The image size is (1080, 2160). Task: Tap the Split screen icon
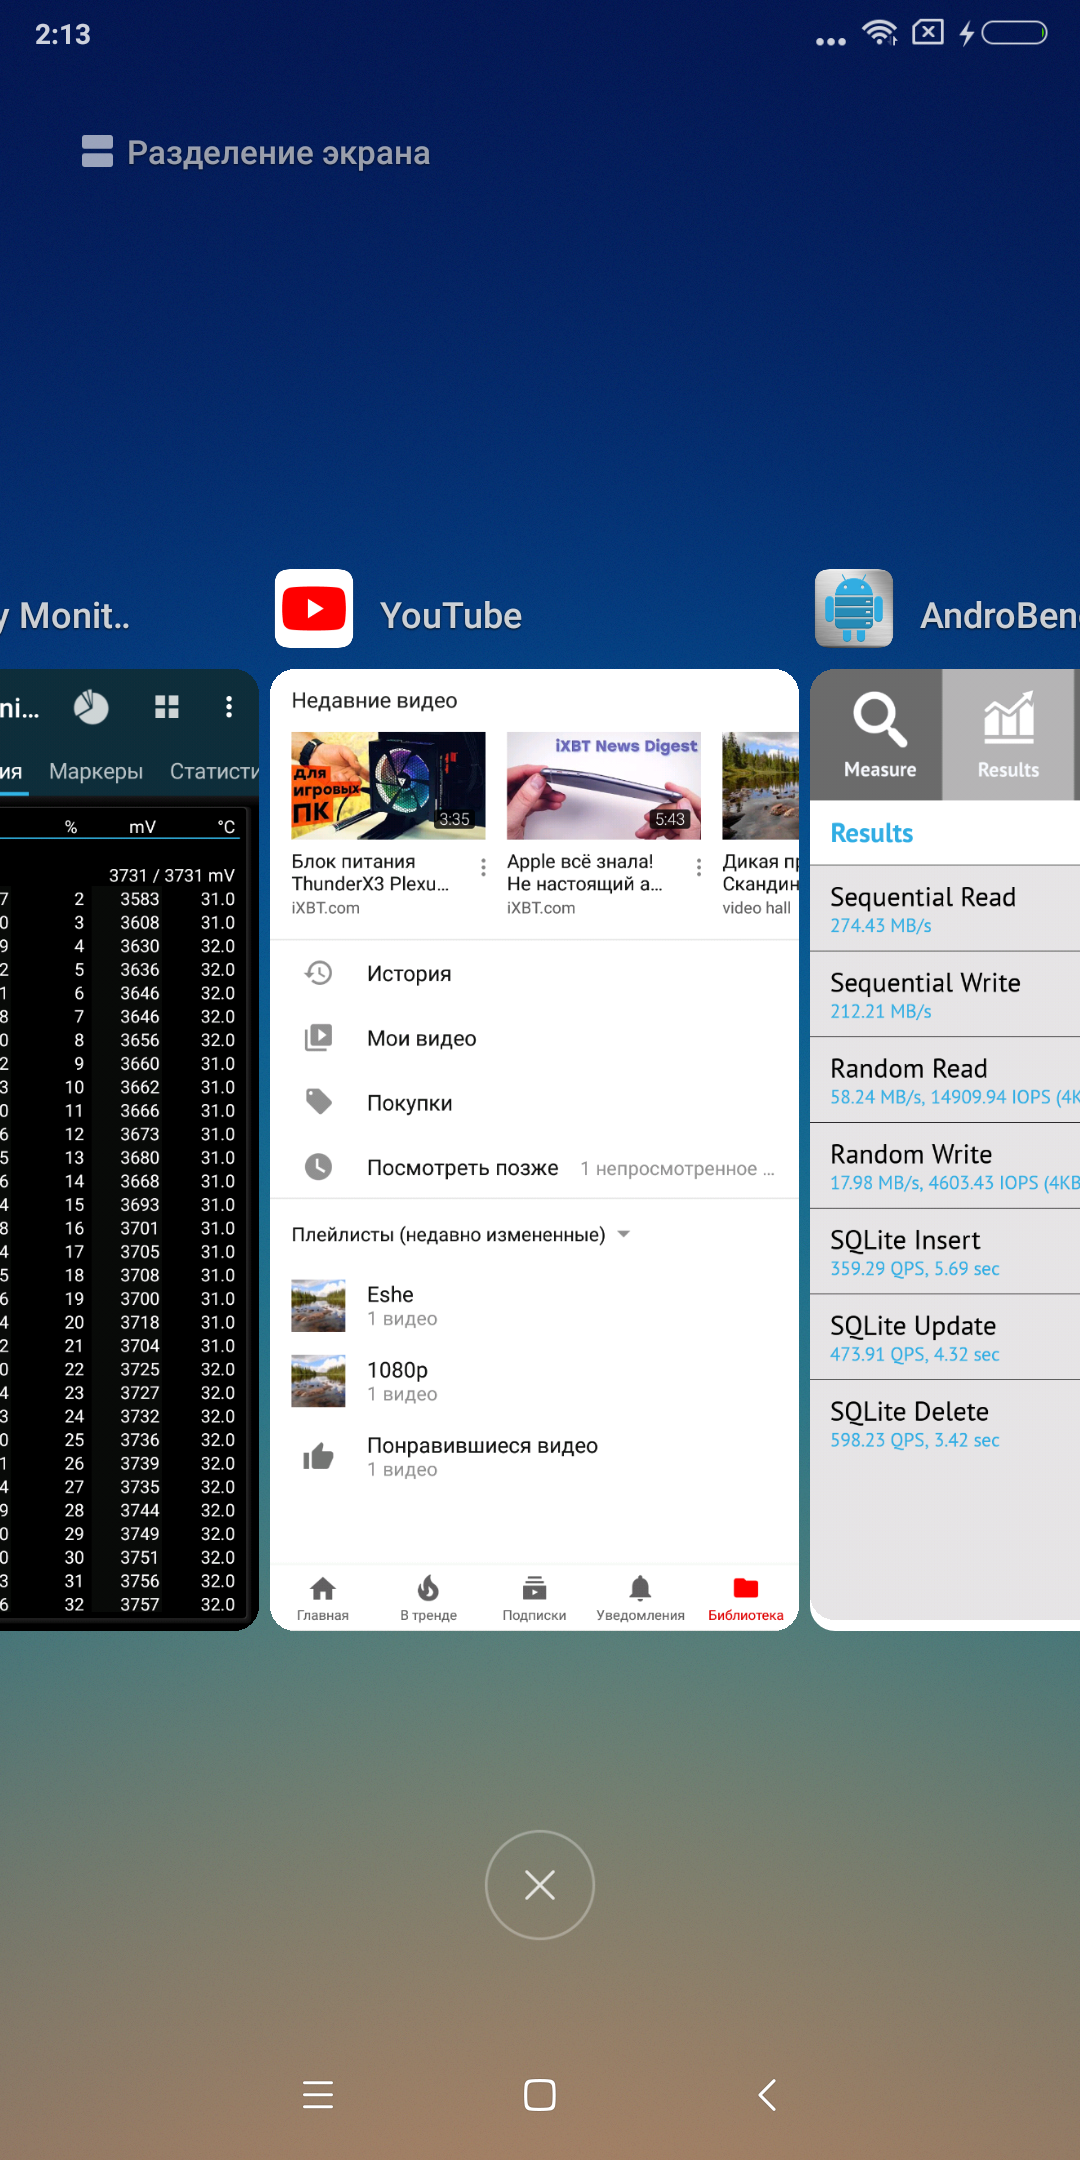pyautogui.click(x=97, y=152)
